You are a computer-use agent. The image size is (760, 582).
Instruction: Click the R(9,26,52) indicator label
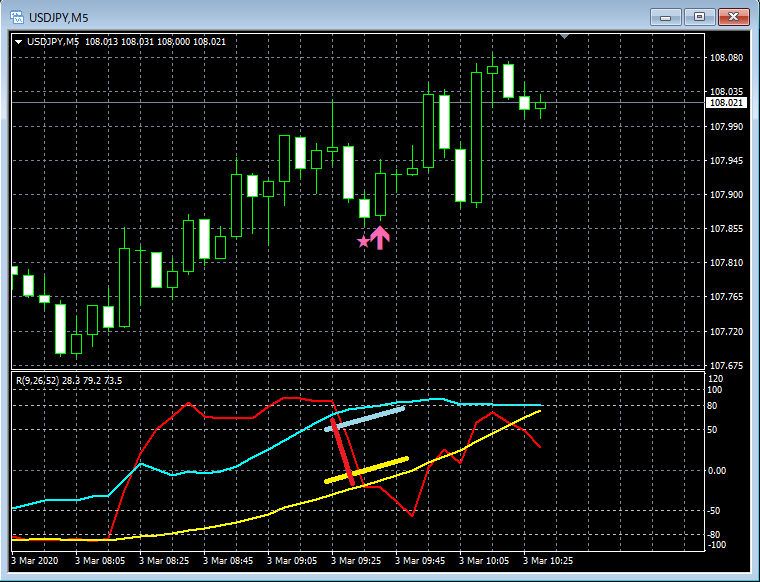[38, 381]
